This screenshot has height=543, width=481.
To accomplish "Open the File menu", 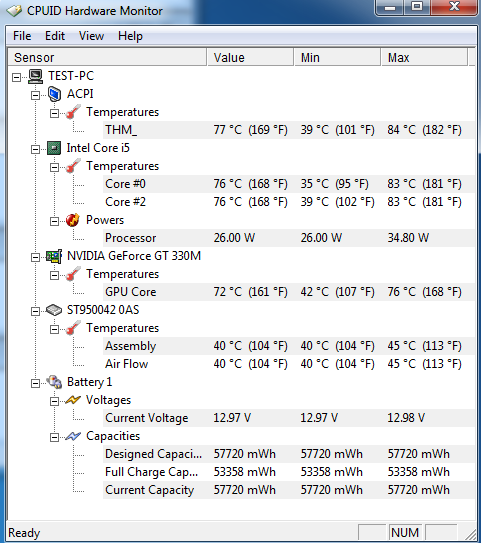I will tap(22, 36).
